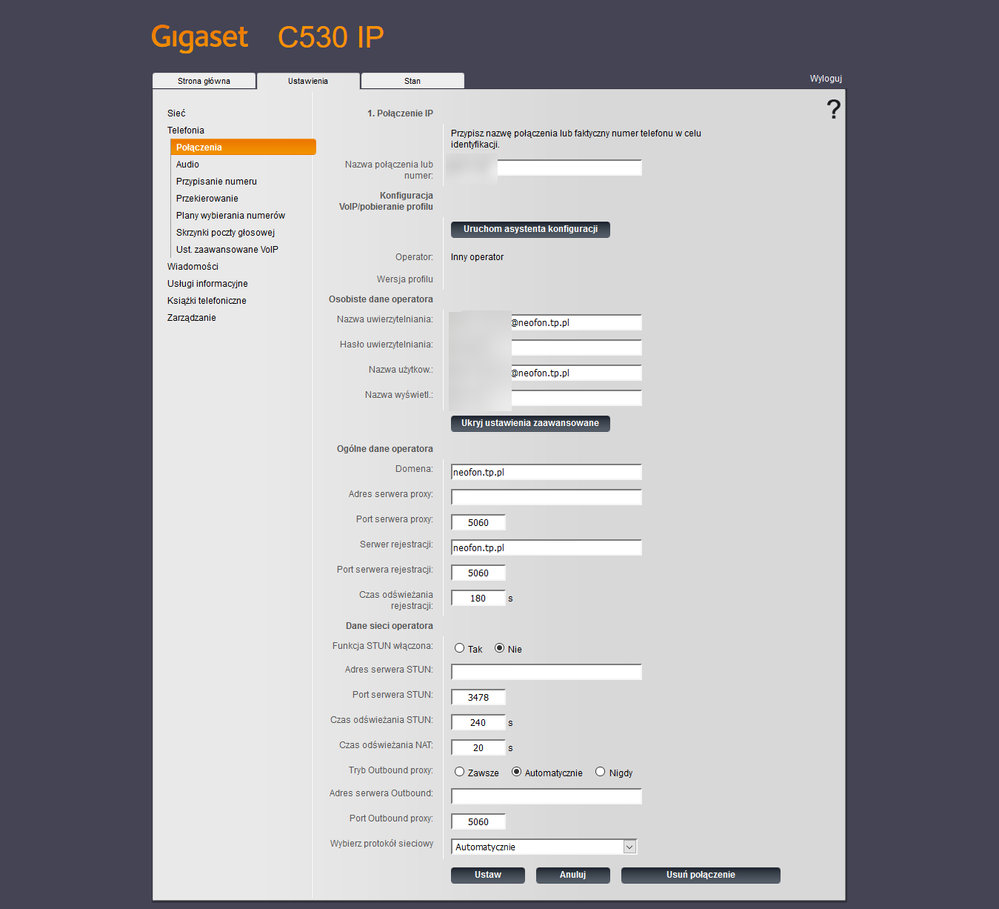Click the Anuluj button to cancel
This screenshot has height=909, width=999.
click(x=572, y=875)
